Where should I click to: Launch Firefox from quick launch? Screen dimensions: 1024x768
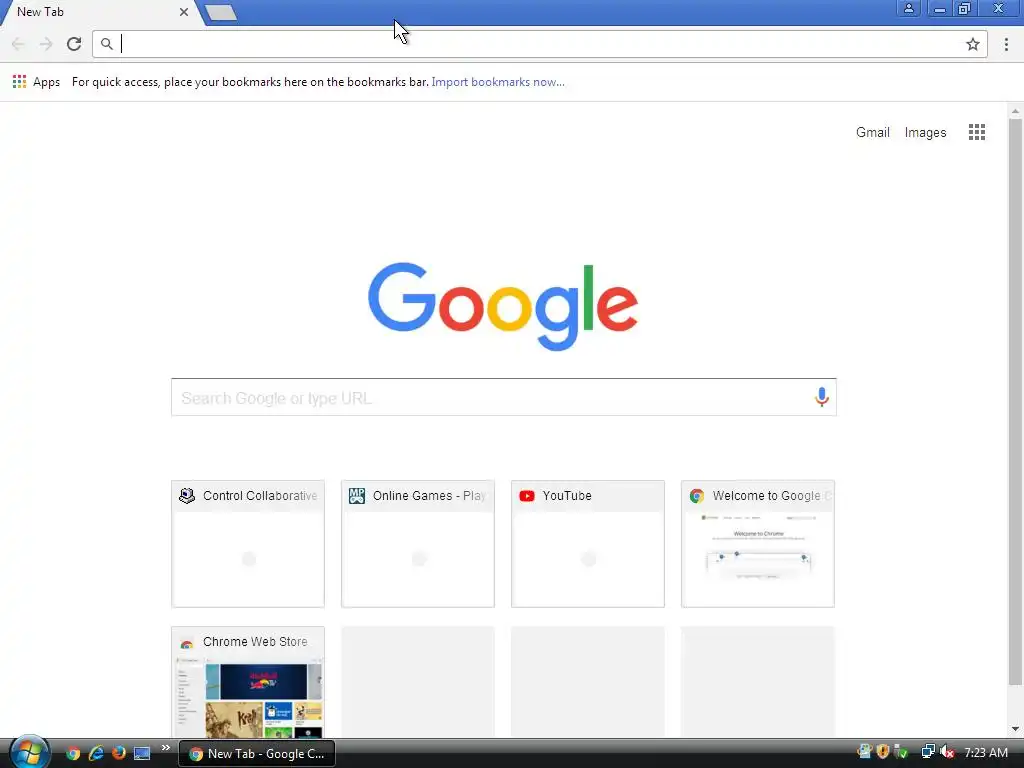click(119, 753)
